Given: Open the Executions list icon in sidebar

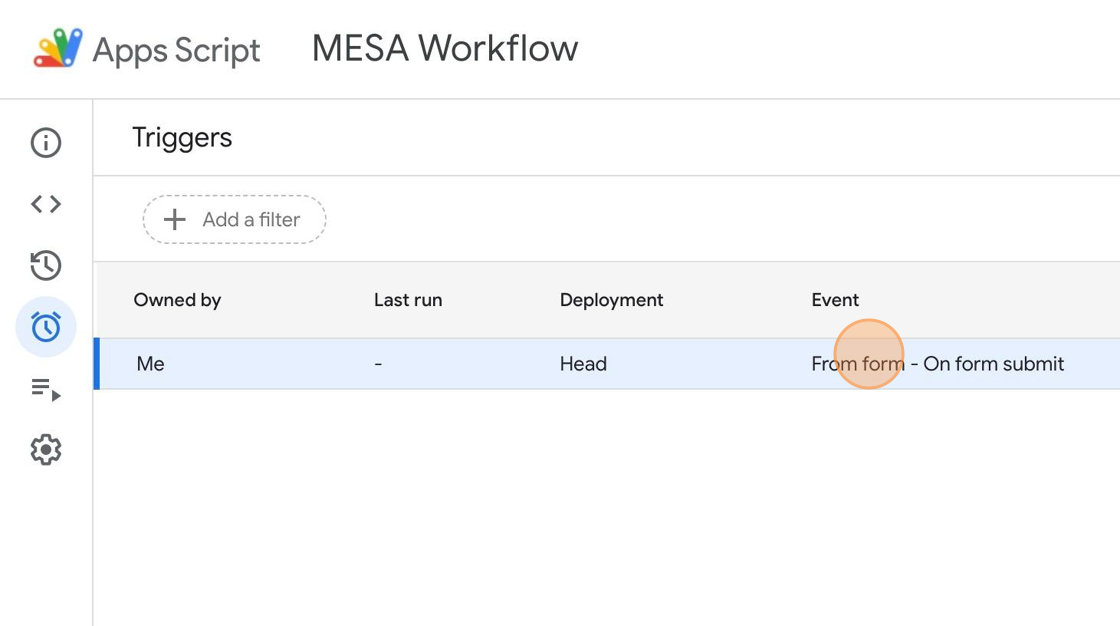Looking at the screenshot, I should 46,389.
